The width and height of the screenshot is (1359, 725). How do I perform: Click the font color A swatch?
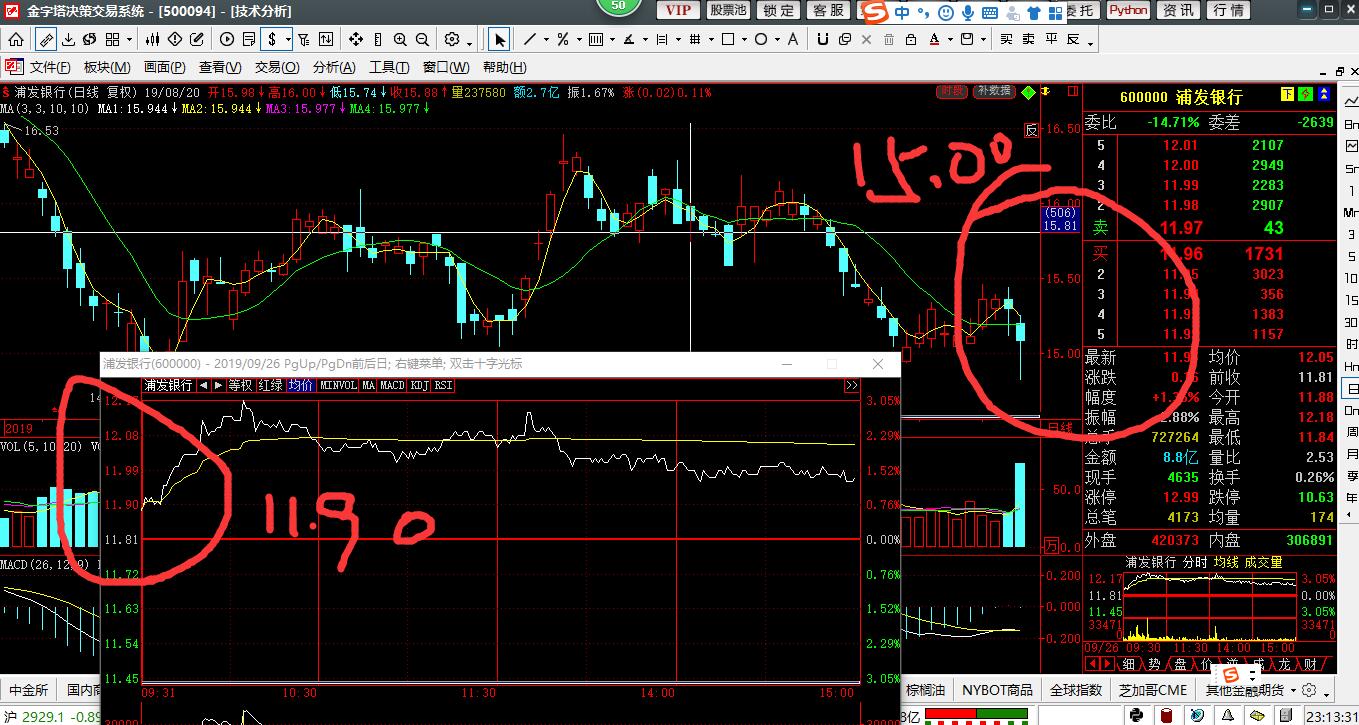point(935,39)
